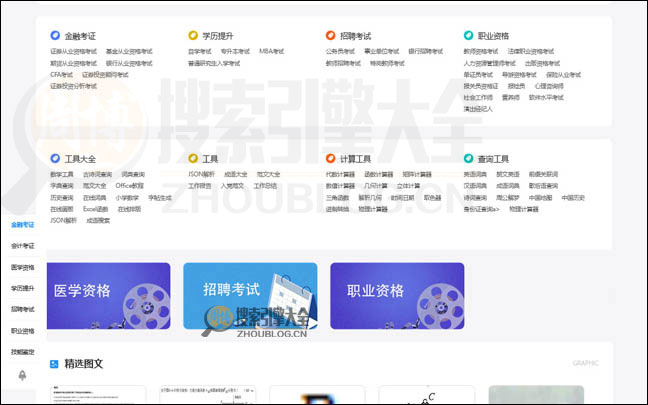Open the 医学资格 banner card

point(109,296)
